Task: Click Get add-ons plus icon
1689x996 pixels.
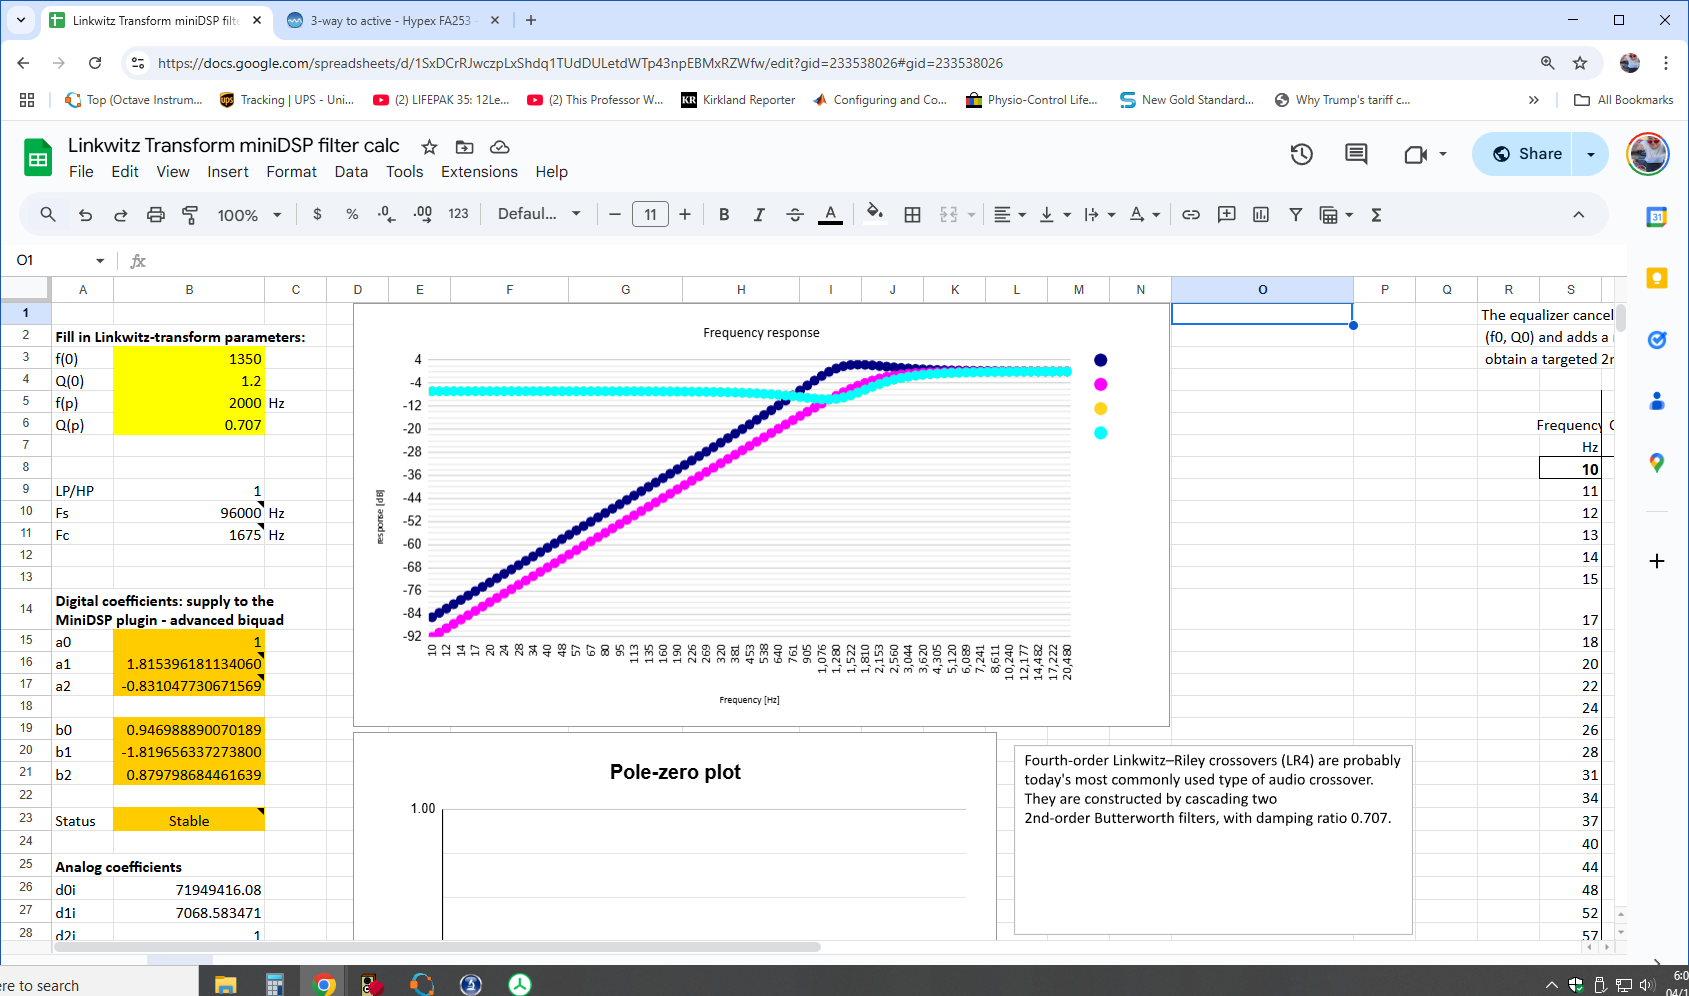Action: [x=1657, y=561]
